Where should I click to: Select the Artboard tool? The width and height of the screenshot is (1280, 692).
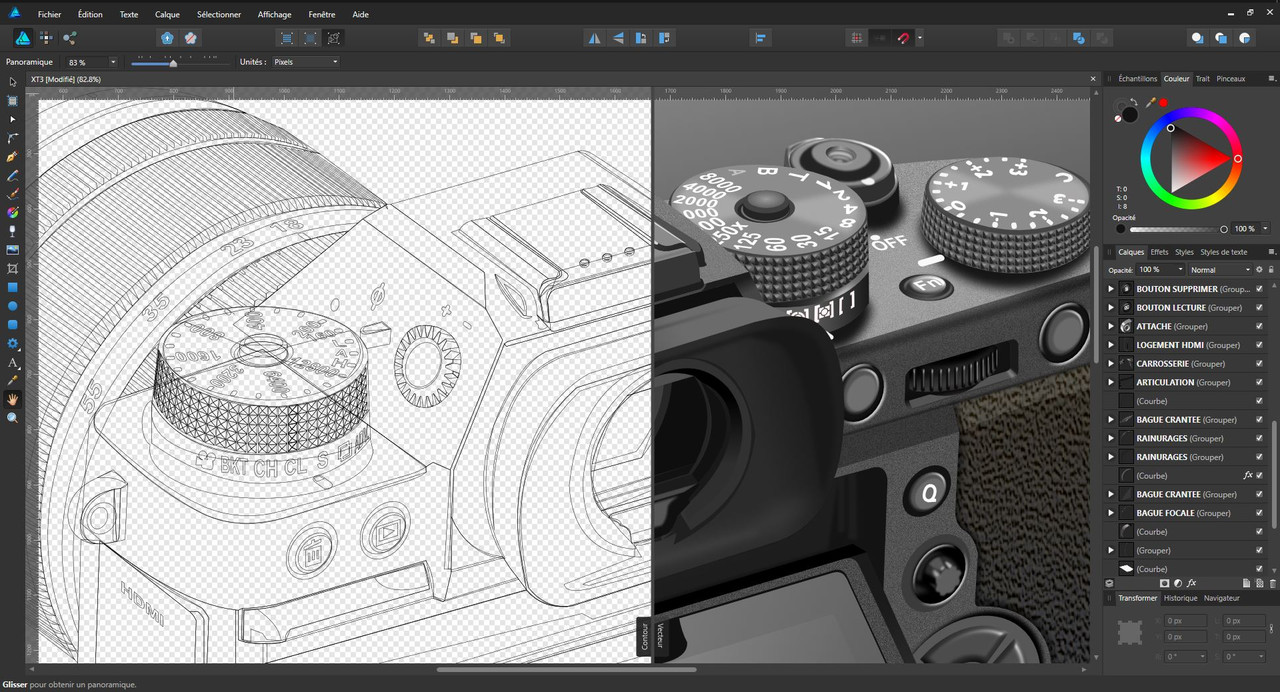13,101
